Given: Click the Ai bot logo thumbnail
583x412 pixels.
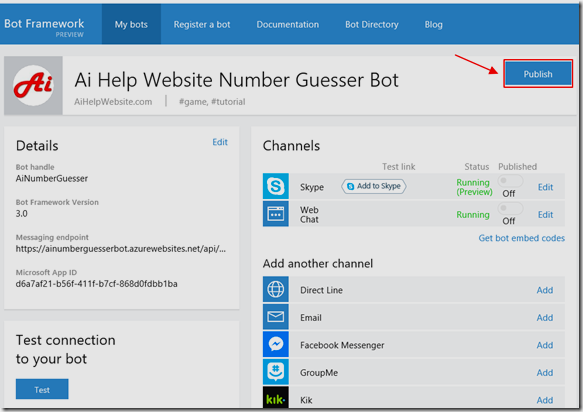Looking at the screenshot, I should (x=33, y=86).
